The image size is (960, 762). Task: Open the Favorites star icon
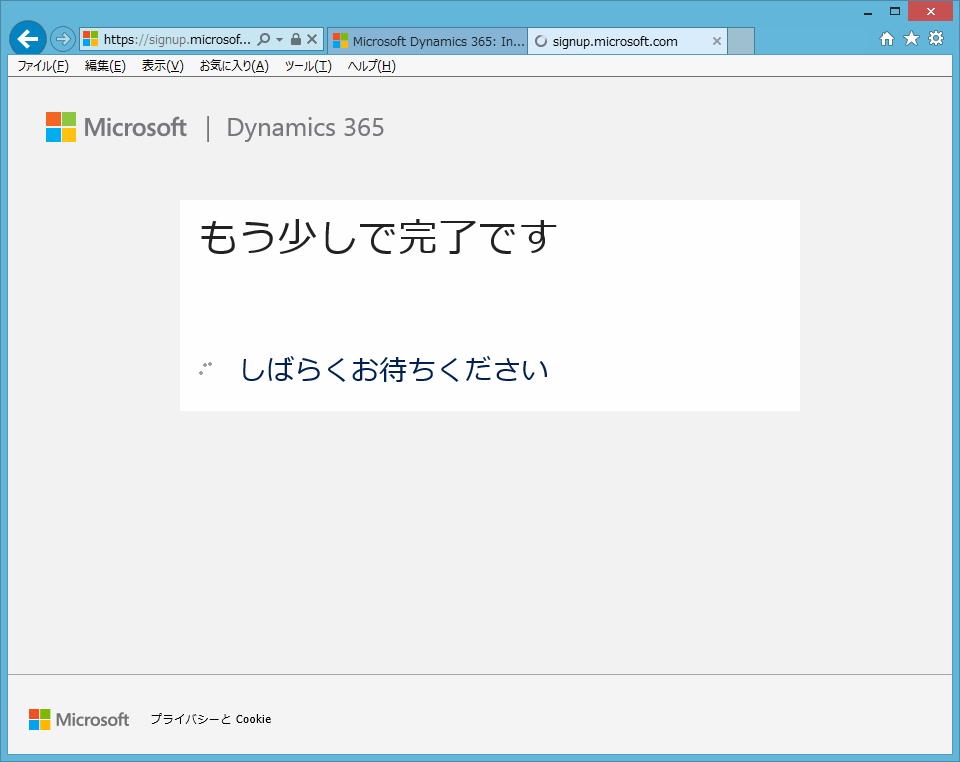pyautogui.click(x=912, y=39)
